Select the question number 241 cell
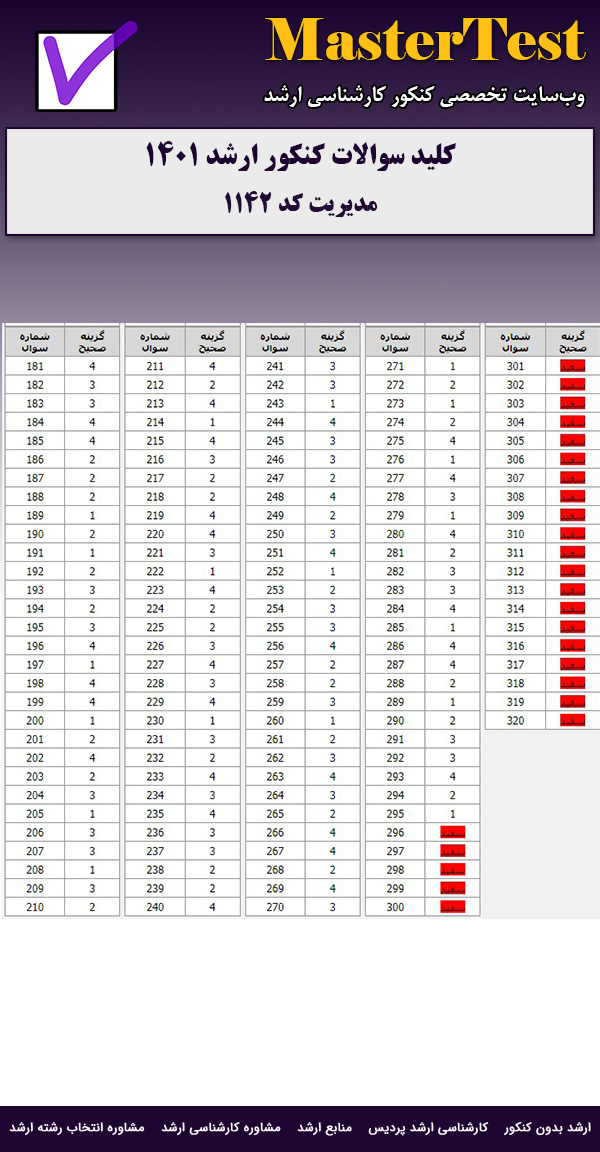Image resolution: width=600 pixels, height=1152 pixels. (x=275, y=366)
